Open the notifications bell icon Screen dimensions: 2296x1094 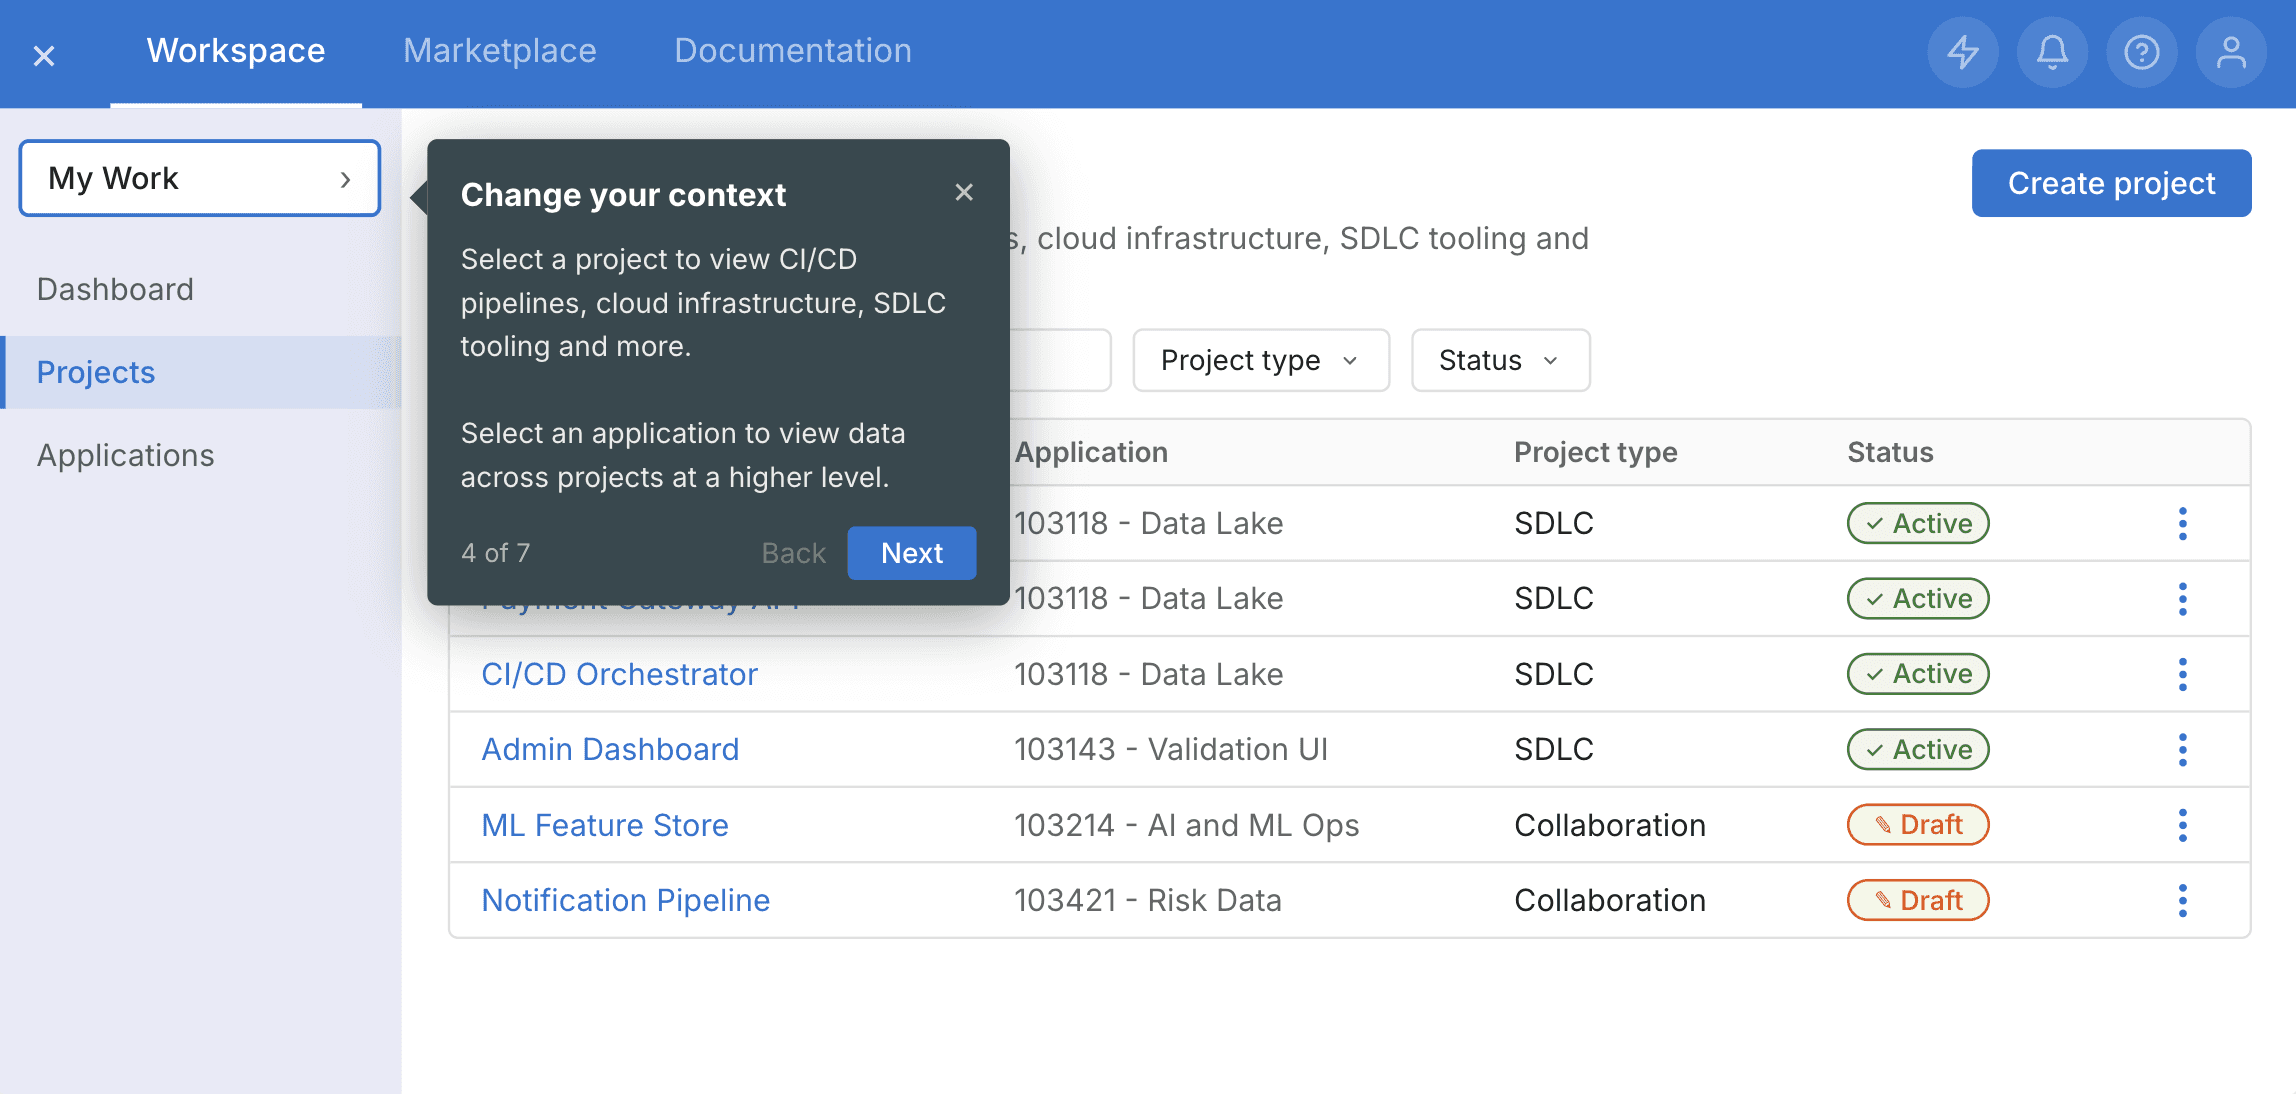[x=2052, y=52]
